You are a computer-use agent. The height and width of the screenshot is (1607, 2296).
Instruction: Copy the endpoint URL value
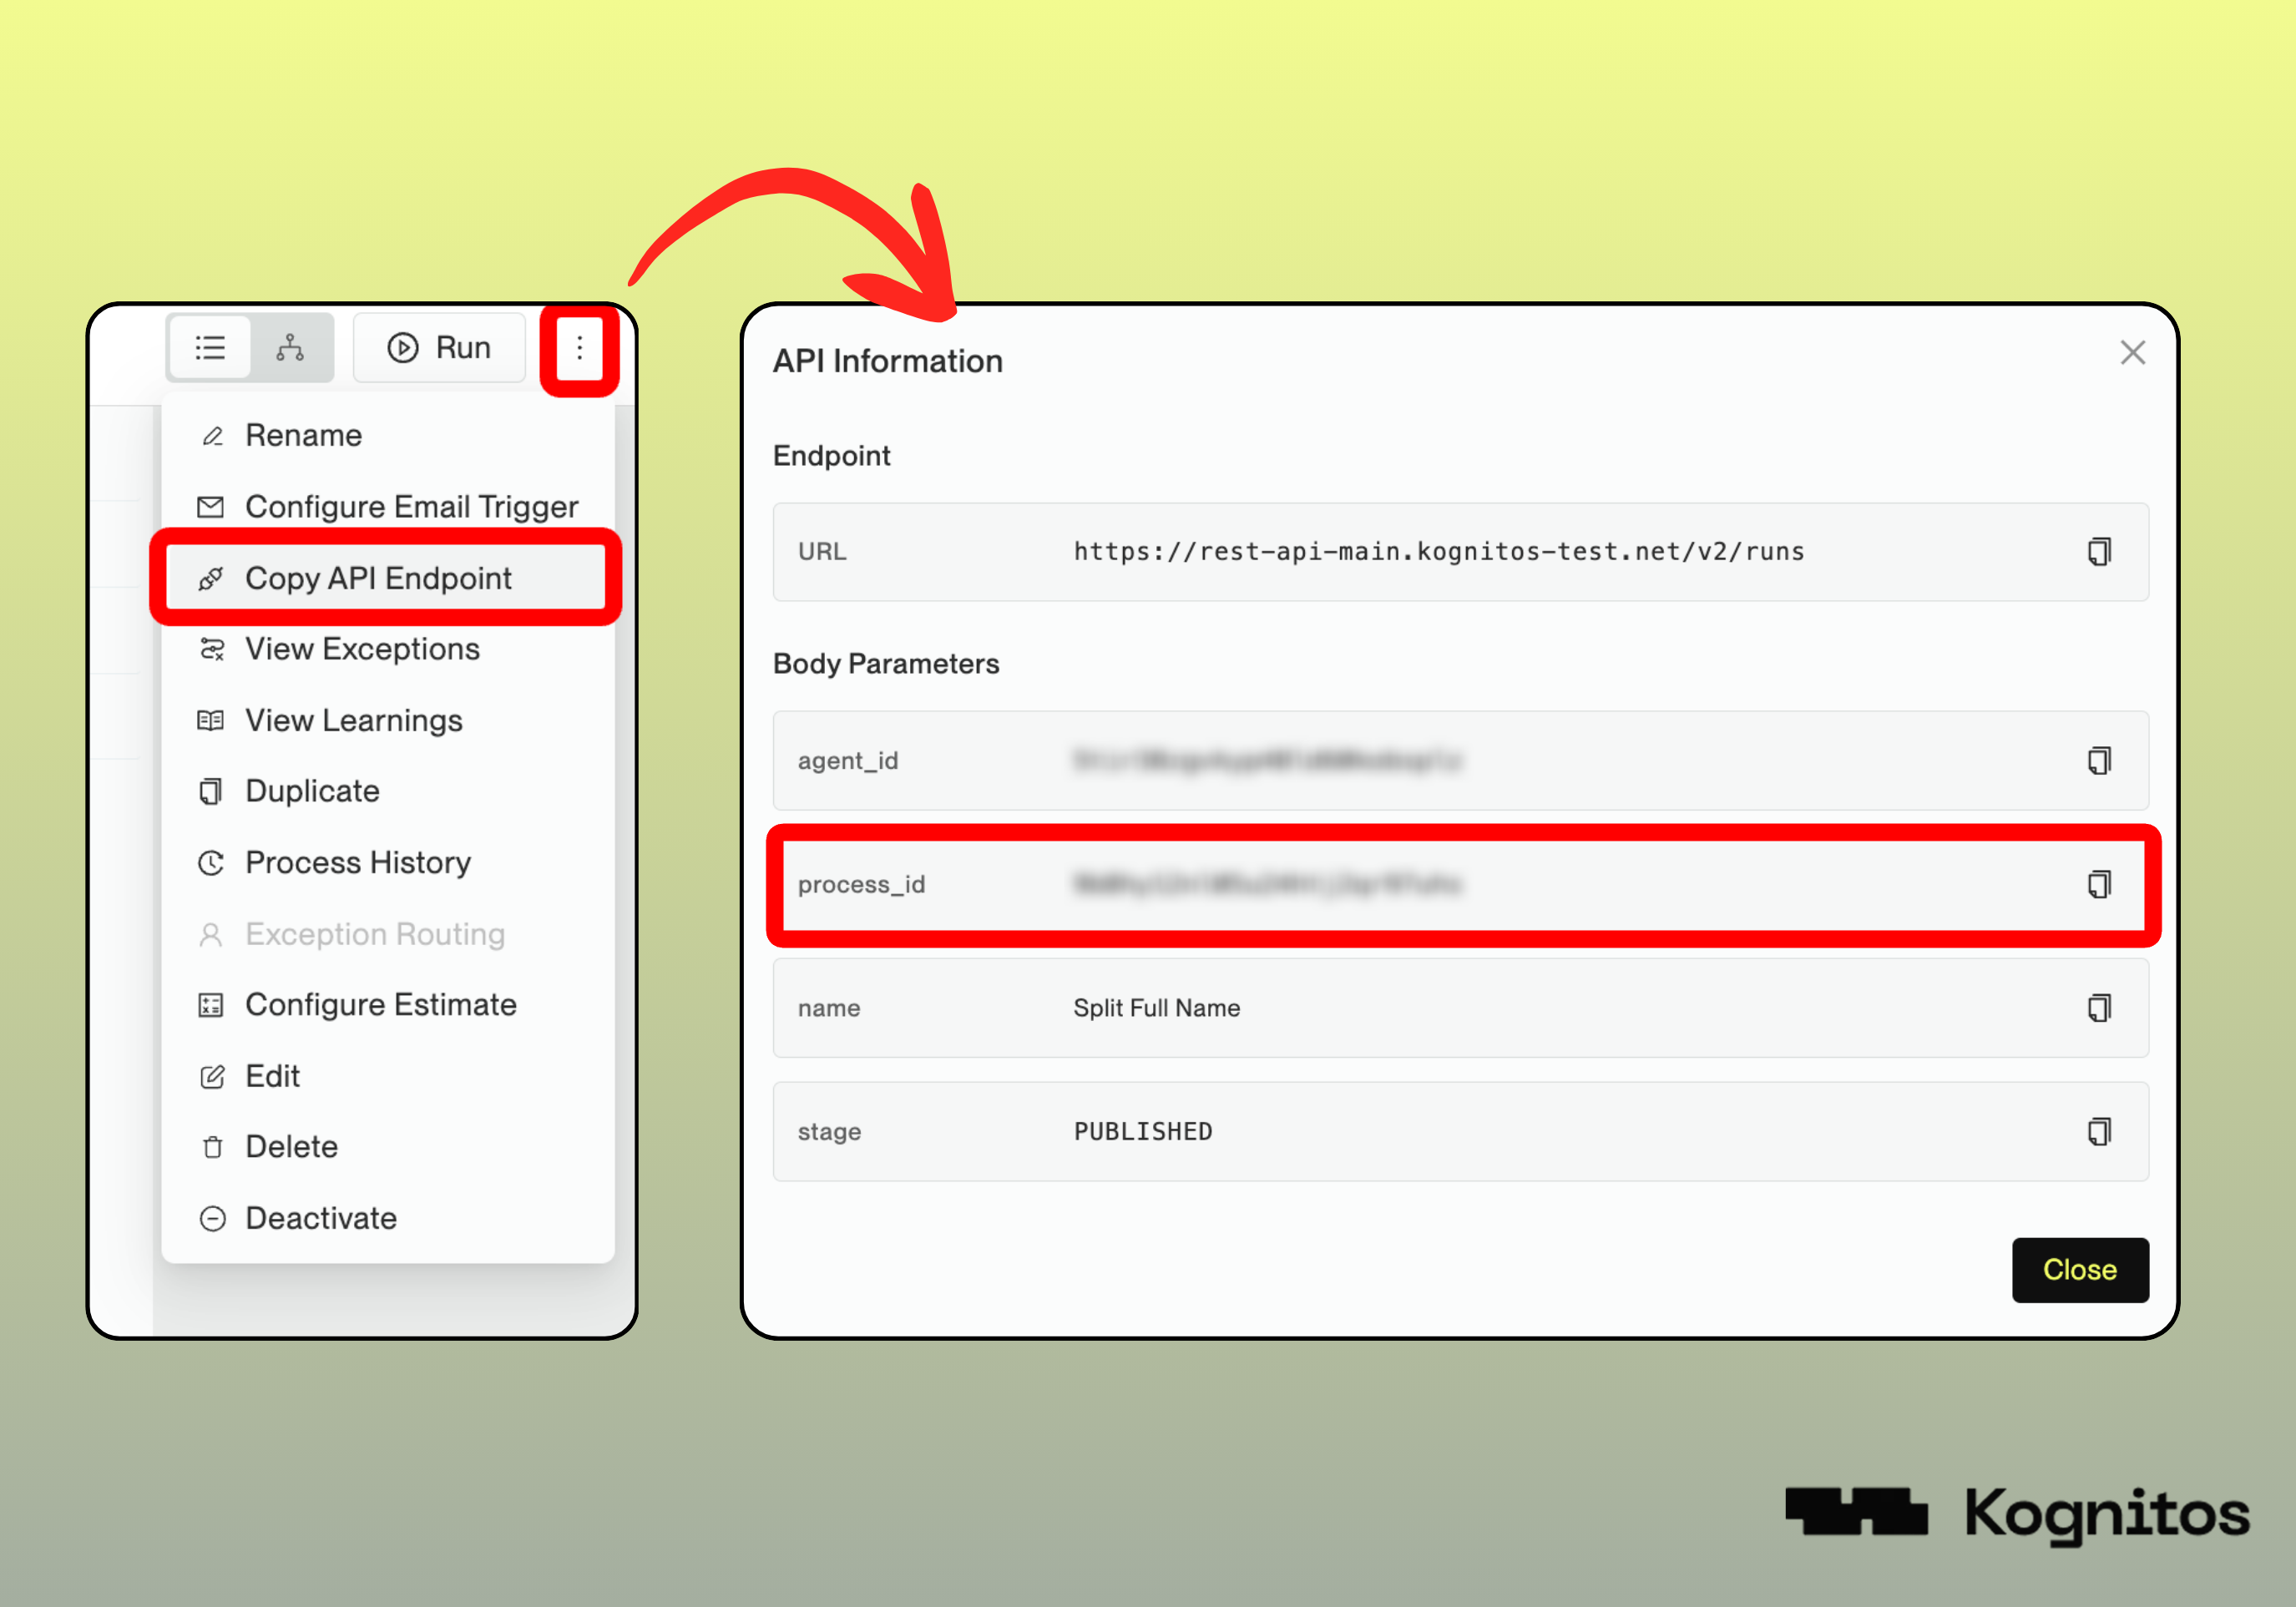coord(2098,552)
